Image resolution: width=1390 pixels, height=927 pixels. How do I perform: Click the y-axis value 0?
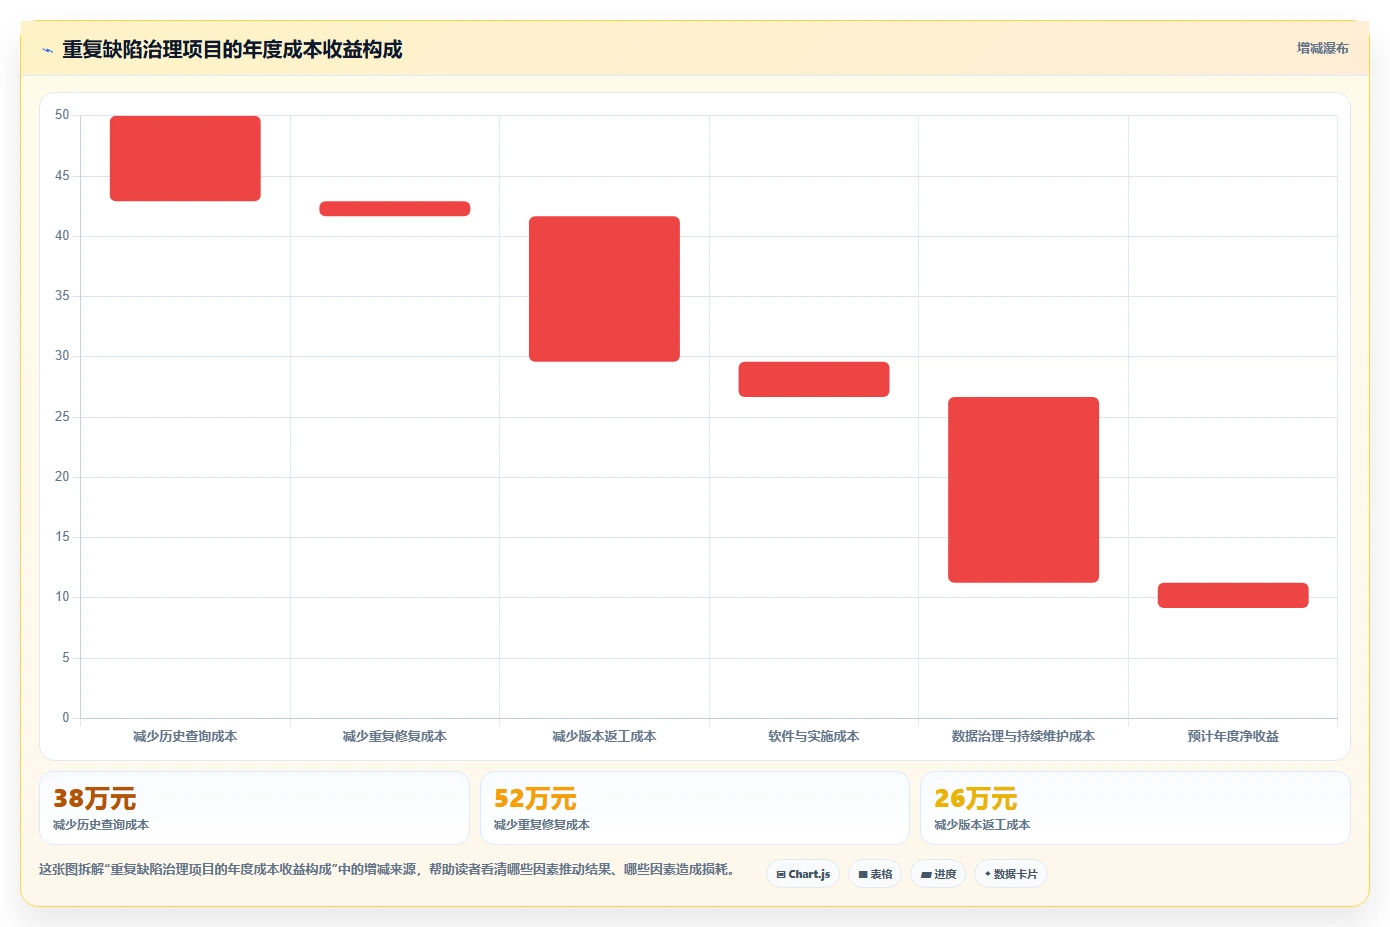click(x=66, y=717)
